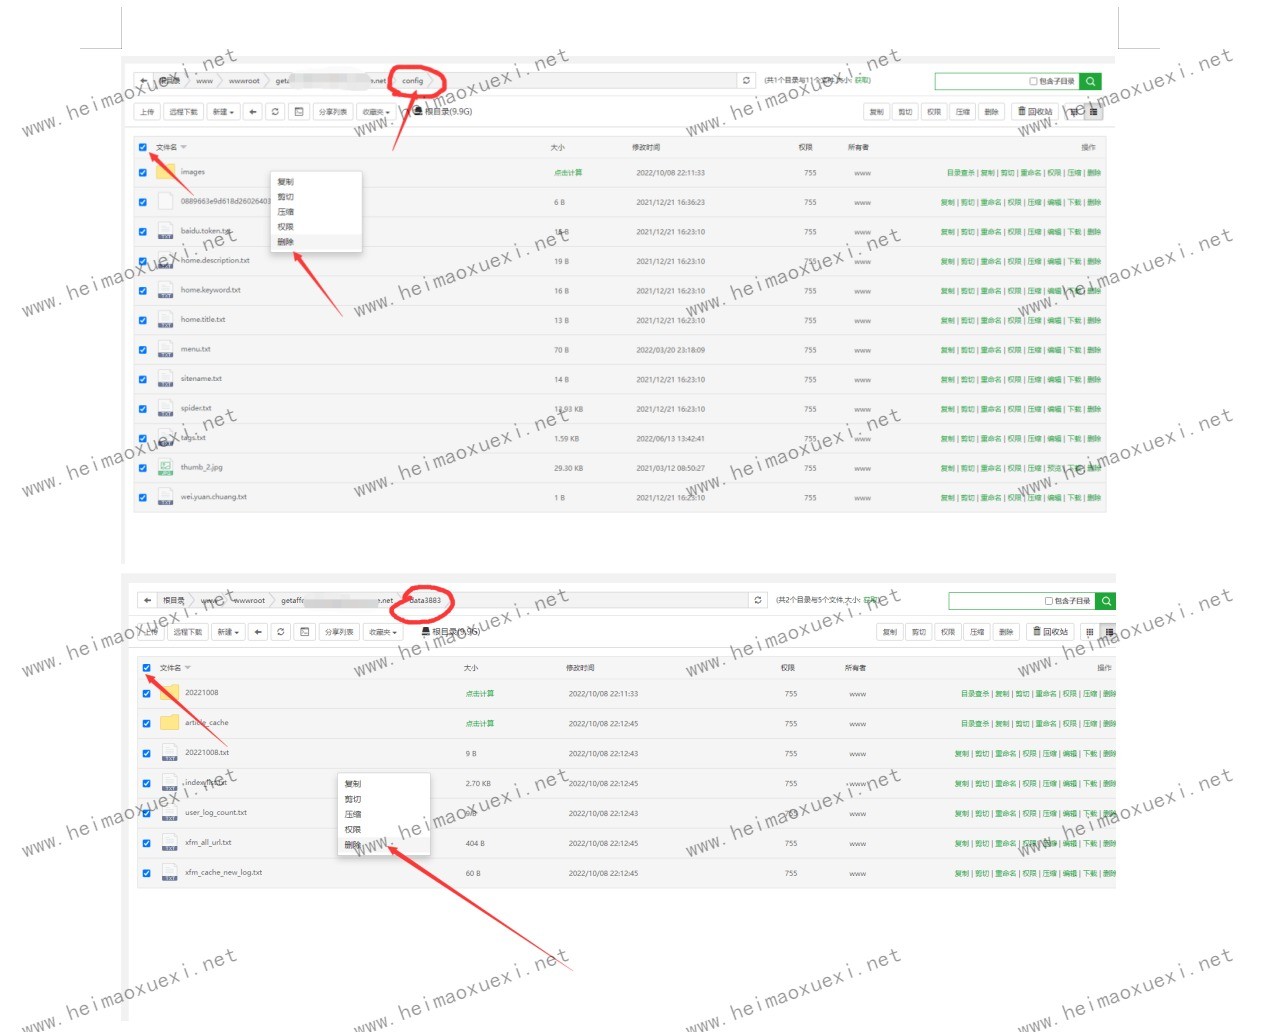The height and width of the screenshot is (1032, 1287).
Task: Enable 包含子目录 checkbox in the config panel
Action: (x=1033, y=82)
